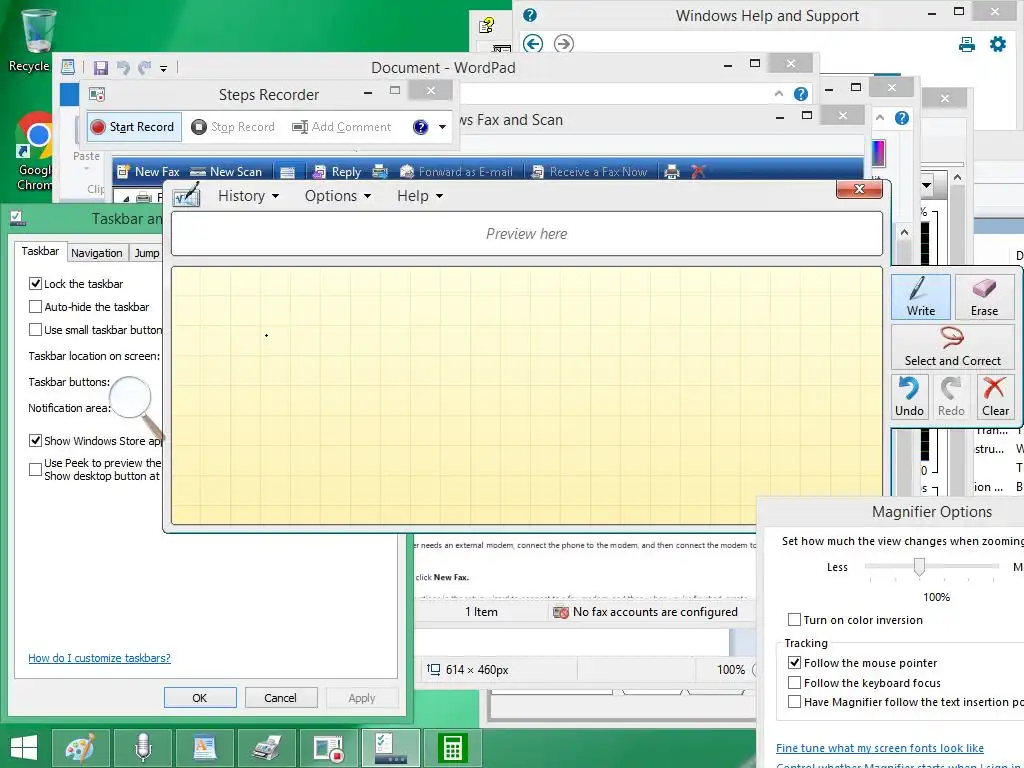Click the Windows Start button

pyautogui.click(x=24, y=747)
